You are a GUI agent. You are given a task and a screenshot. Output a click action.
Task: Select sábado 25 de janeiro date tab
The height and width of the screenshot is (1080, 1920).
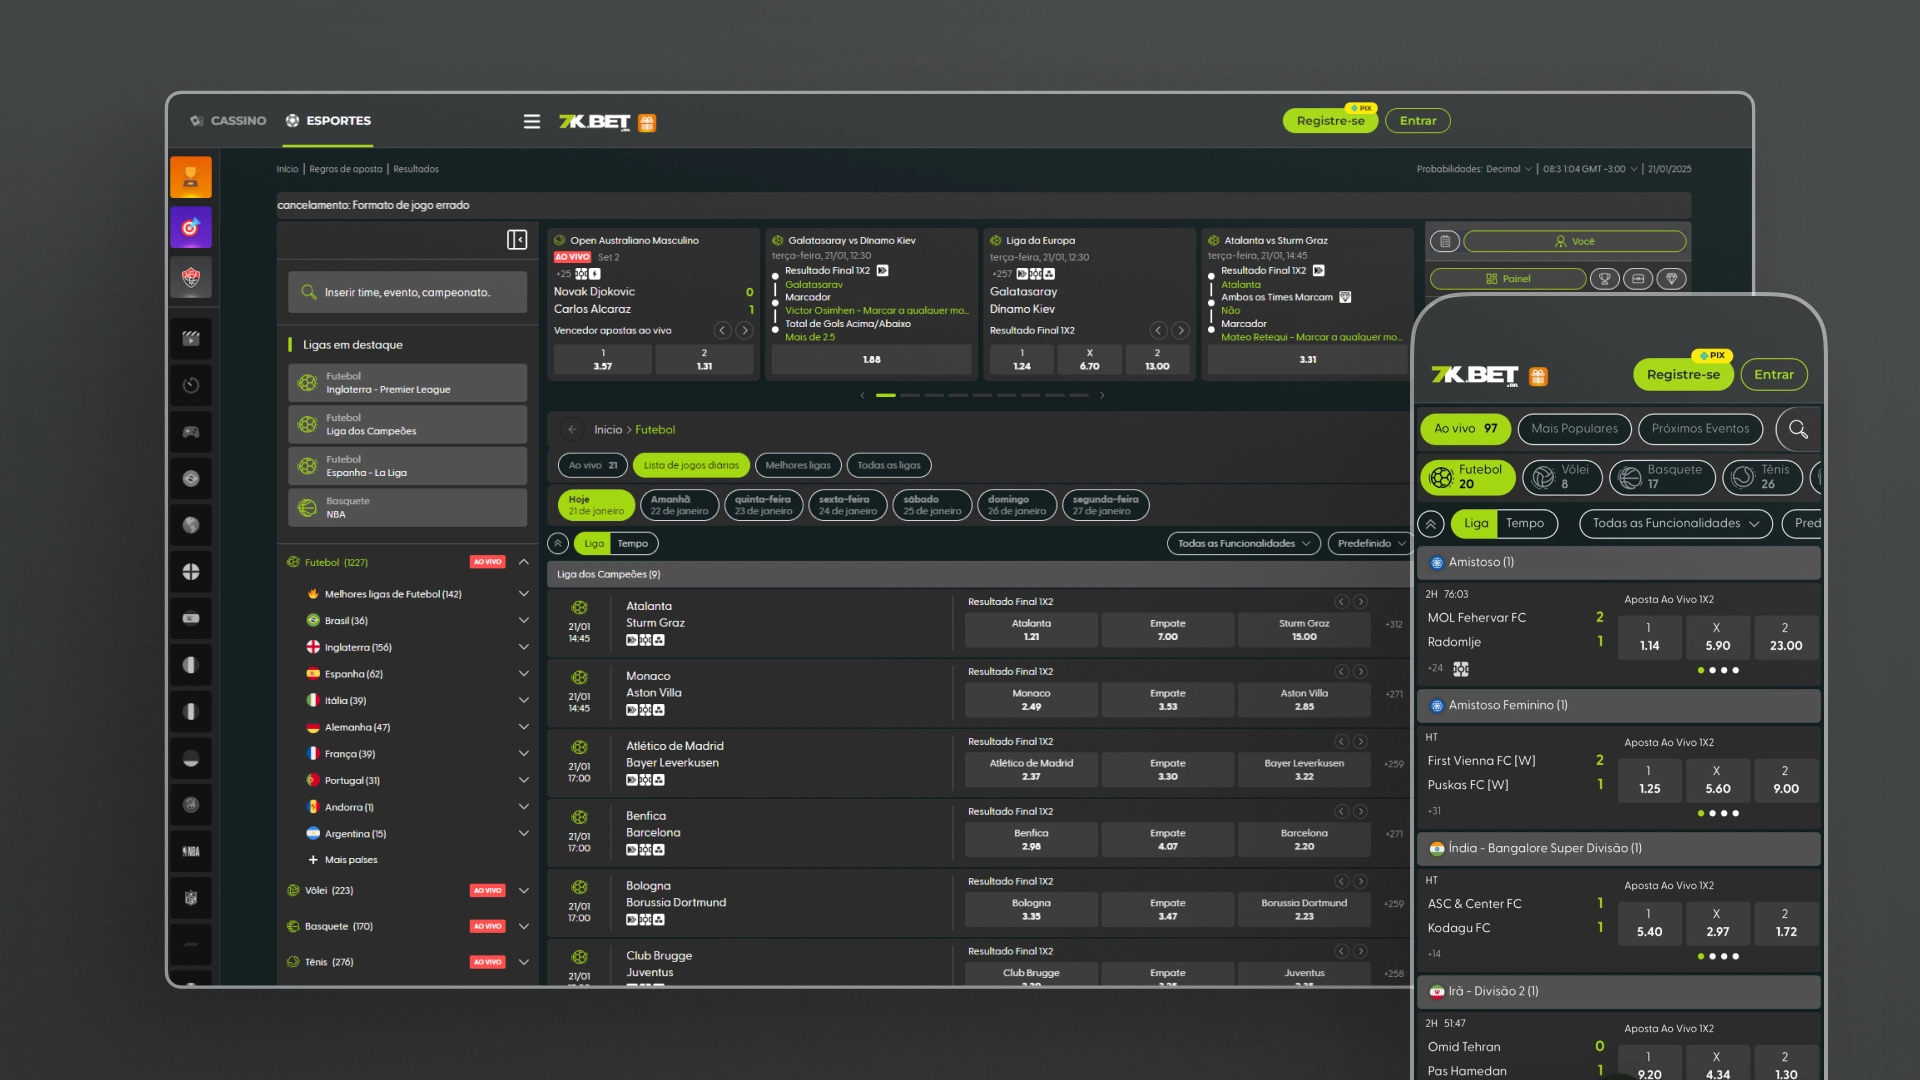[x=932, y=506]
